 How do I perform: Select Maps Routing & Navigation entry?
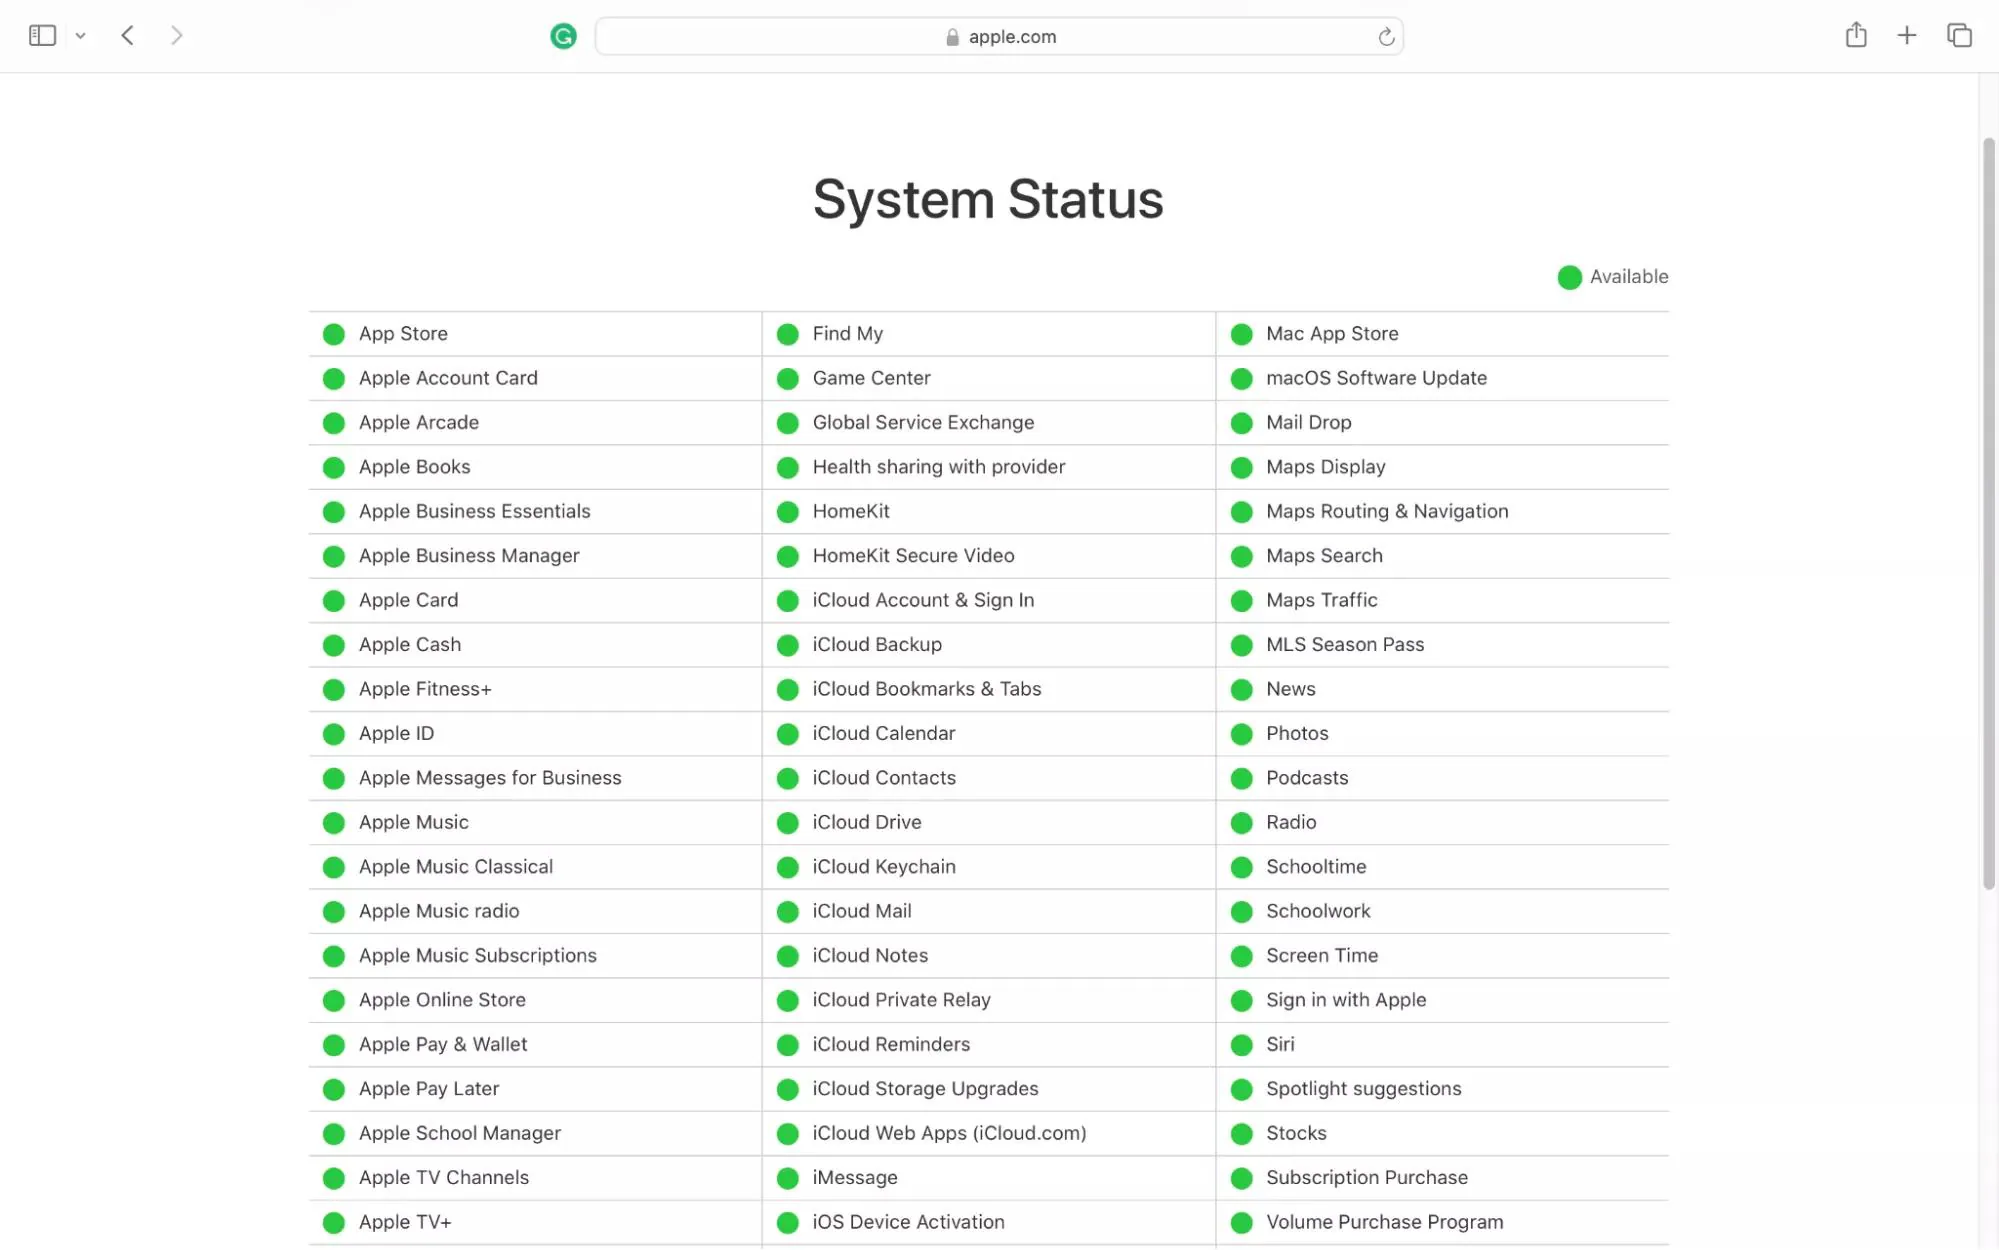(1387, 512)
